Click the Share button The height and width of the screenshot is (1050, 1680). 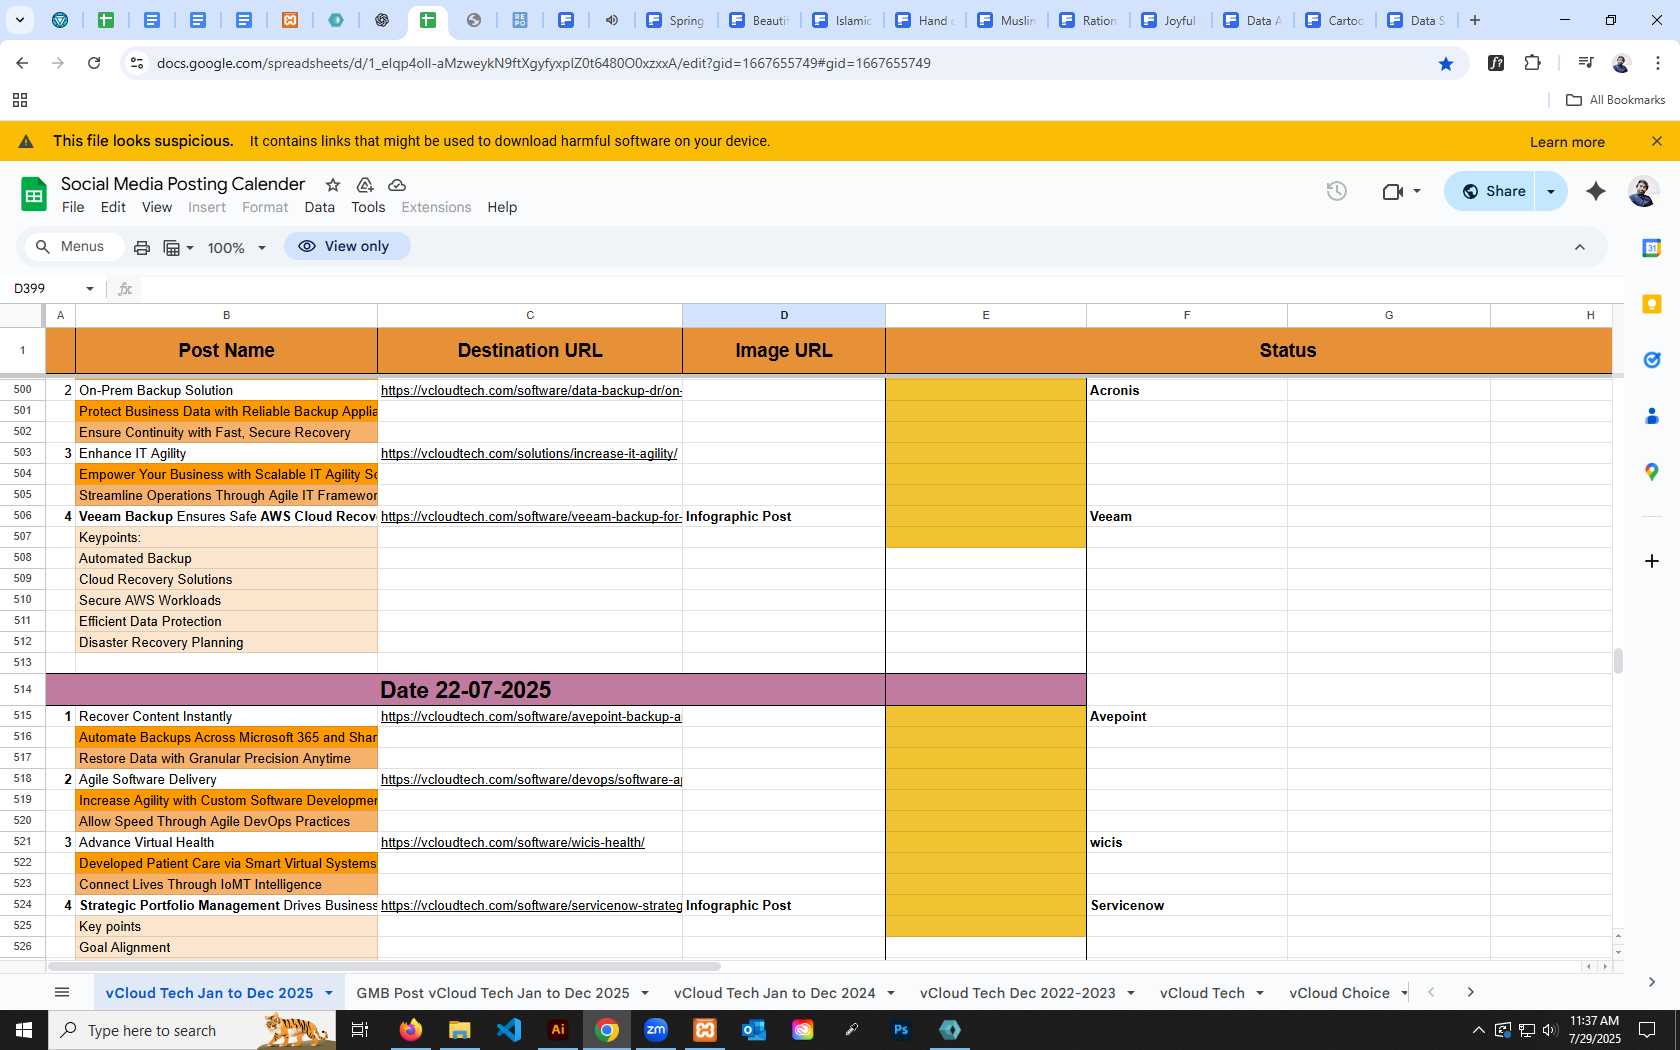point(1494,191)
